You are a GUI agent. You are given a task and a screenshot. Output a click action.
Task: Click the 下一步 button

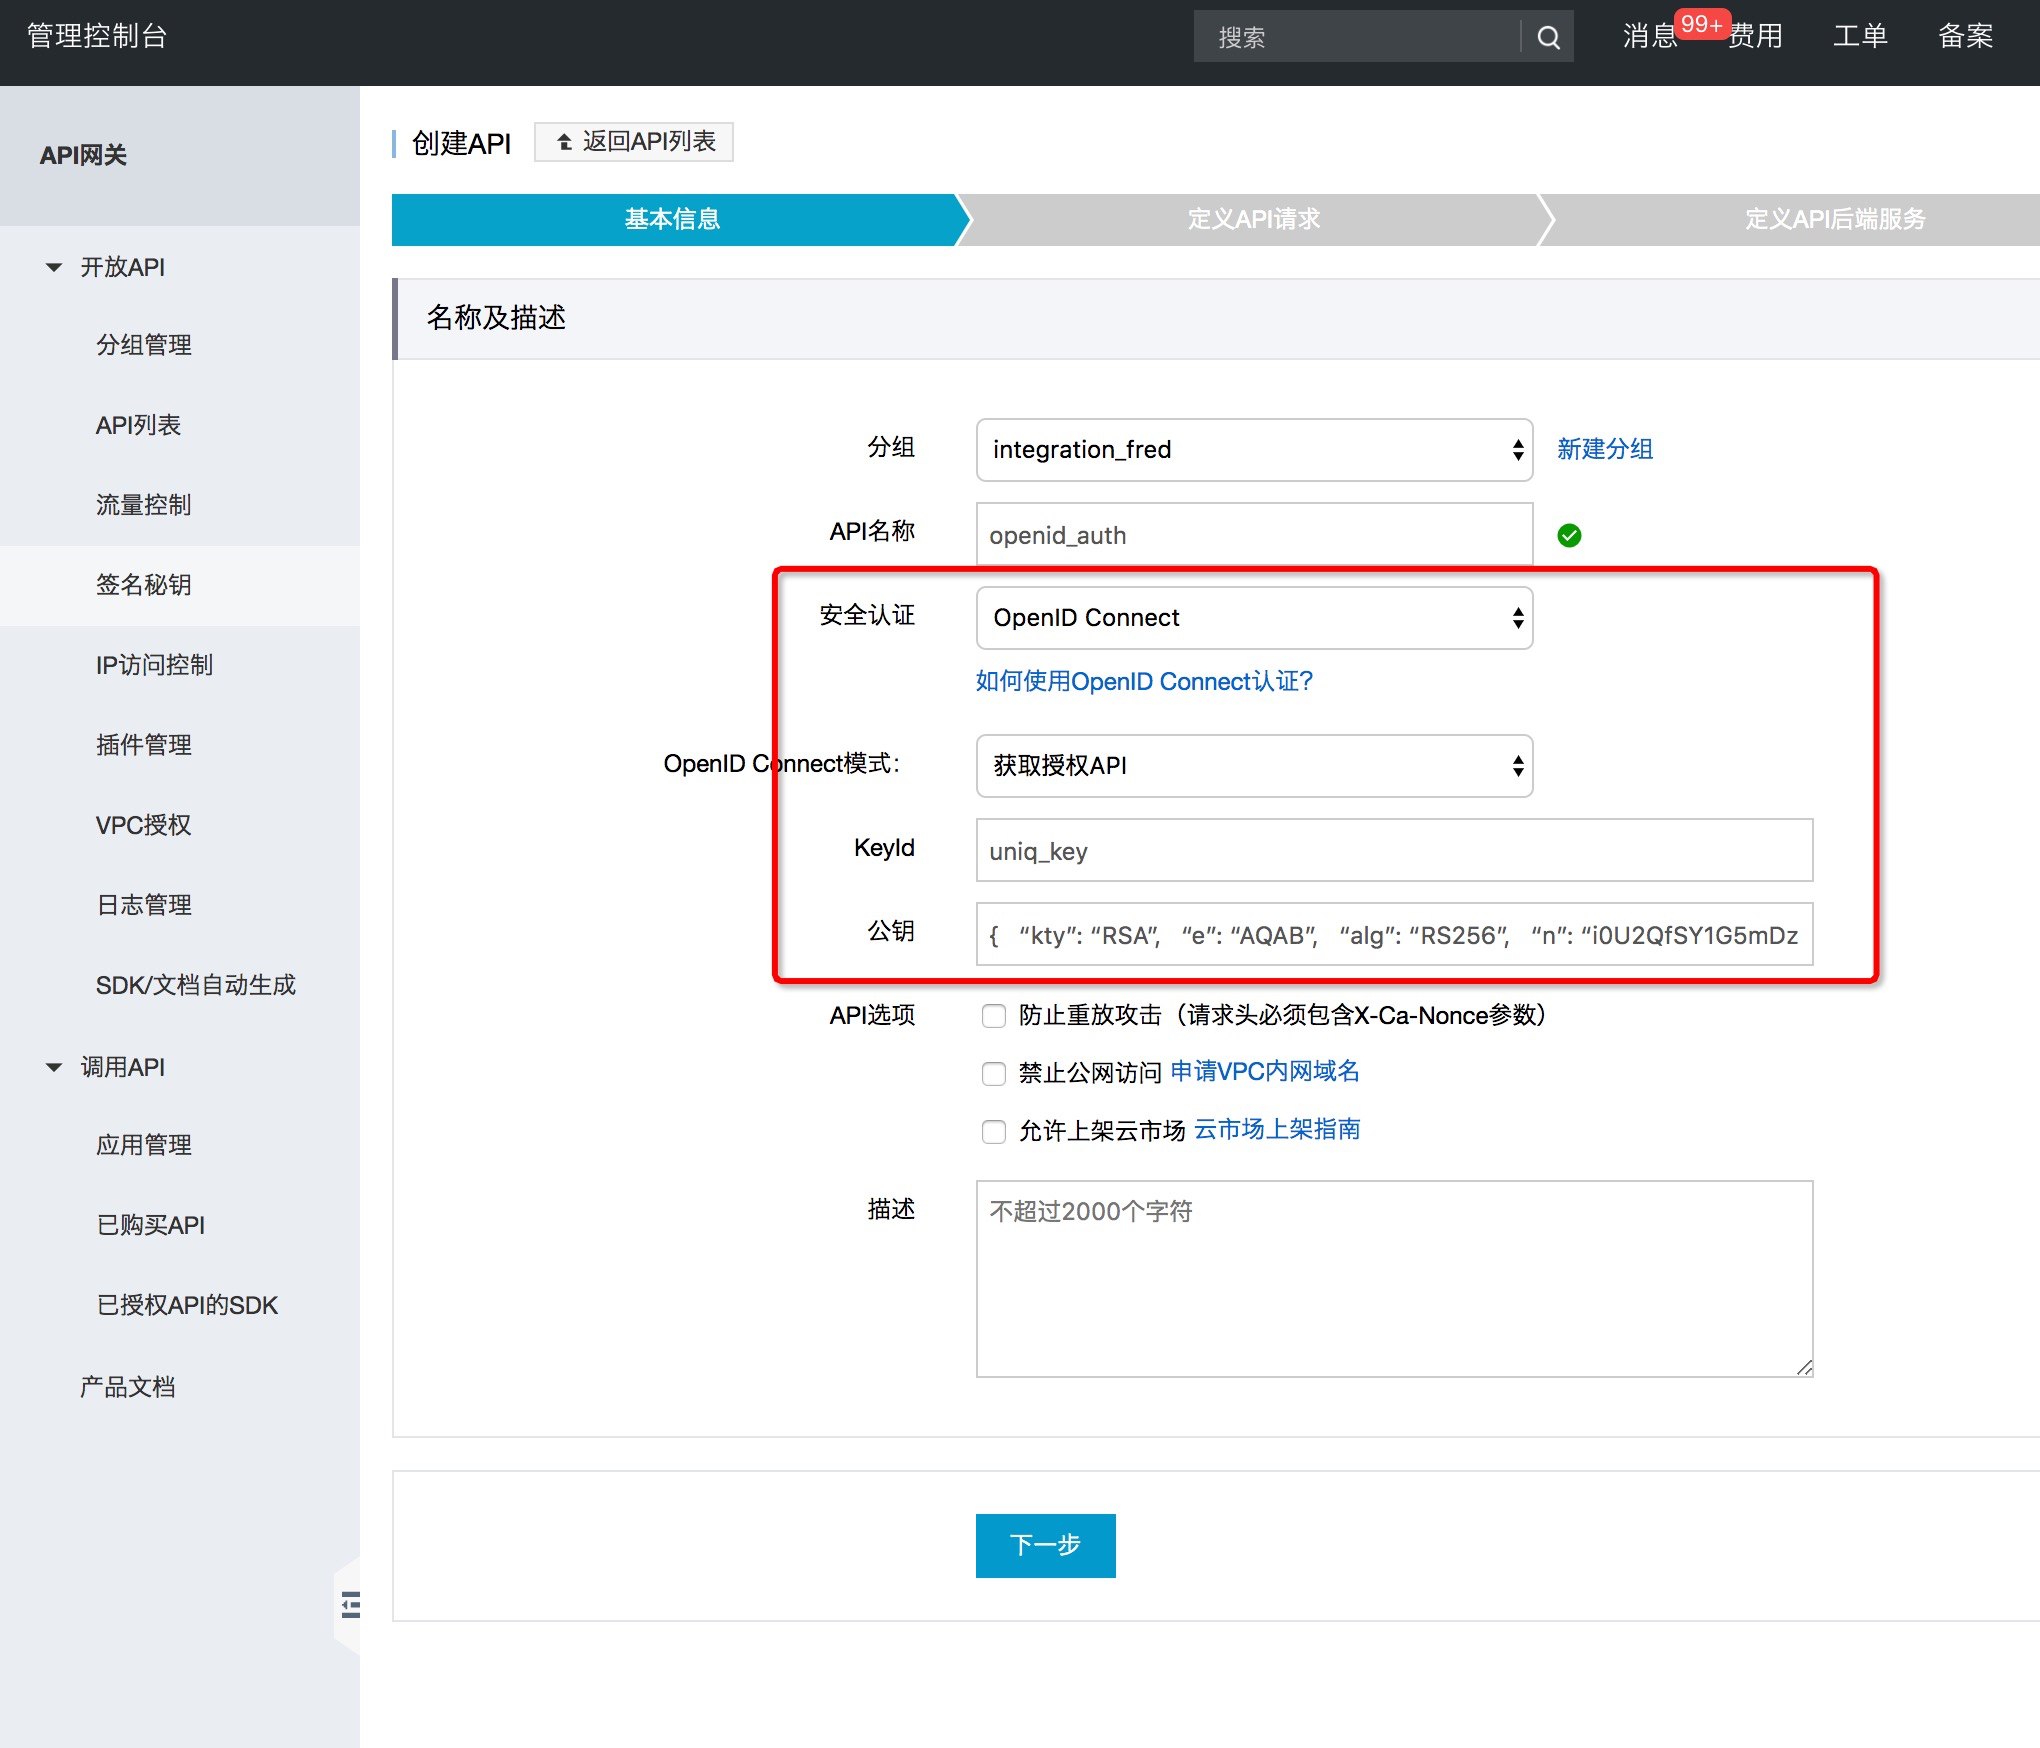1045,1545
